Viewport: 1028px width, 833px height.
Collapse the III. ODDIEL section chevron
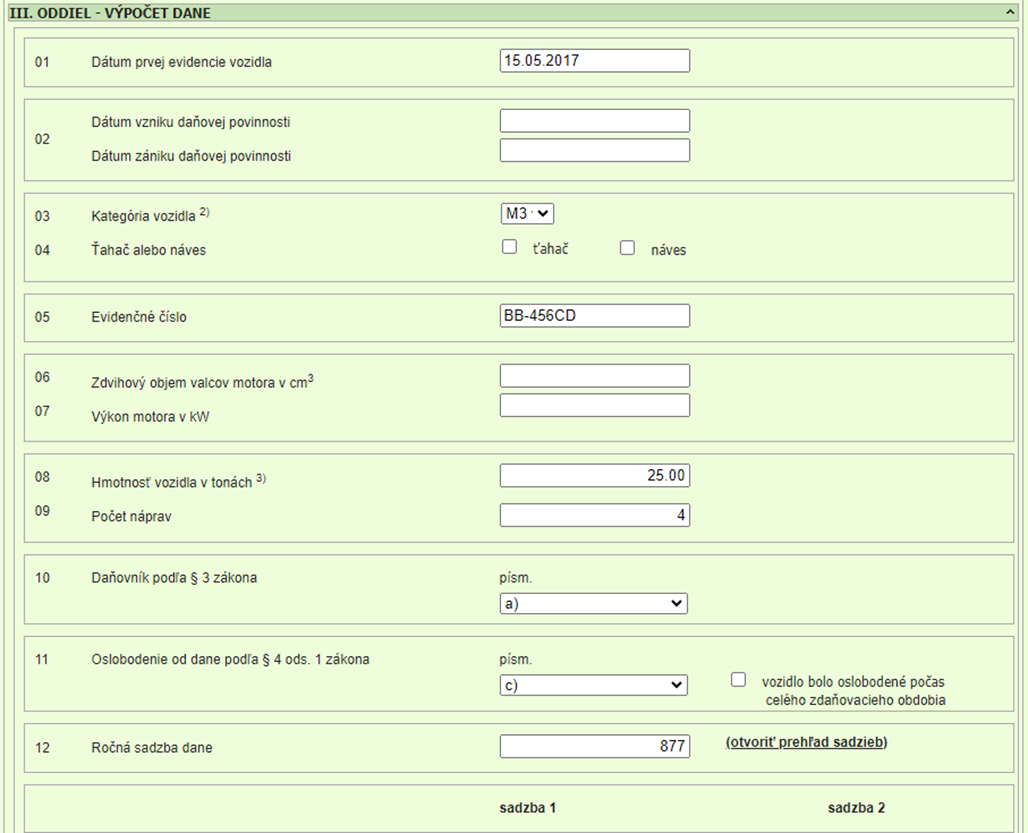click(1010, 12)
